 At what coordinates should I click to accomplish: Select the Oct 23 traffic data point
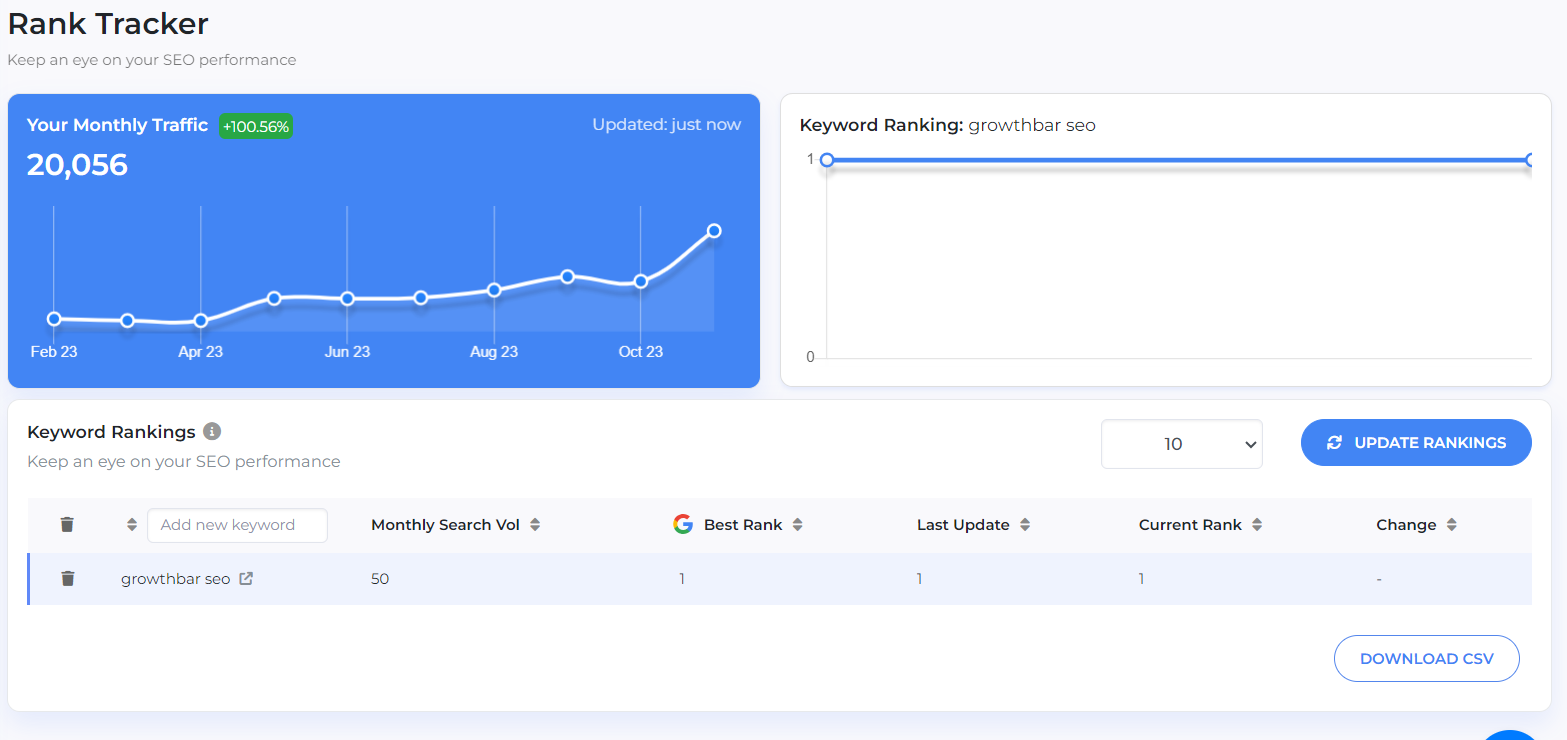tap(641, 281)
